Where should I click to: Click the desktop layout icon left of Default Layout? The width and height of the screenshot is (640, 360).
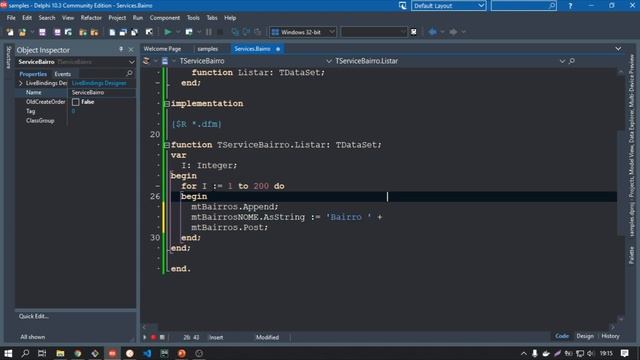click(402, 6)
